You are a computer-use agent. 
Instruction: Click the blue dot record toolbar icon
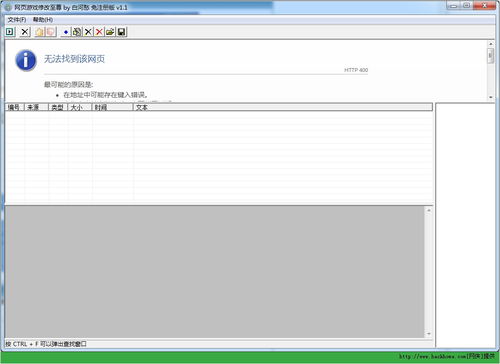click(66, 32)
